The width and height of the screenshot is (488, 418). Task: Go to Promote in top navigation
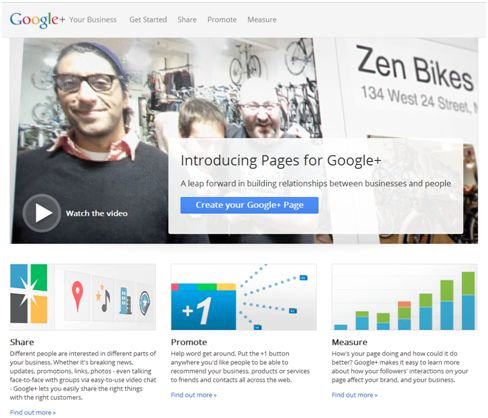coord(222,20)
